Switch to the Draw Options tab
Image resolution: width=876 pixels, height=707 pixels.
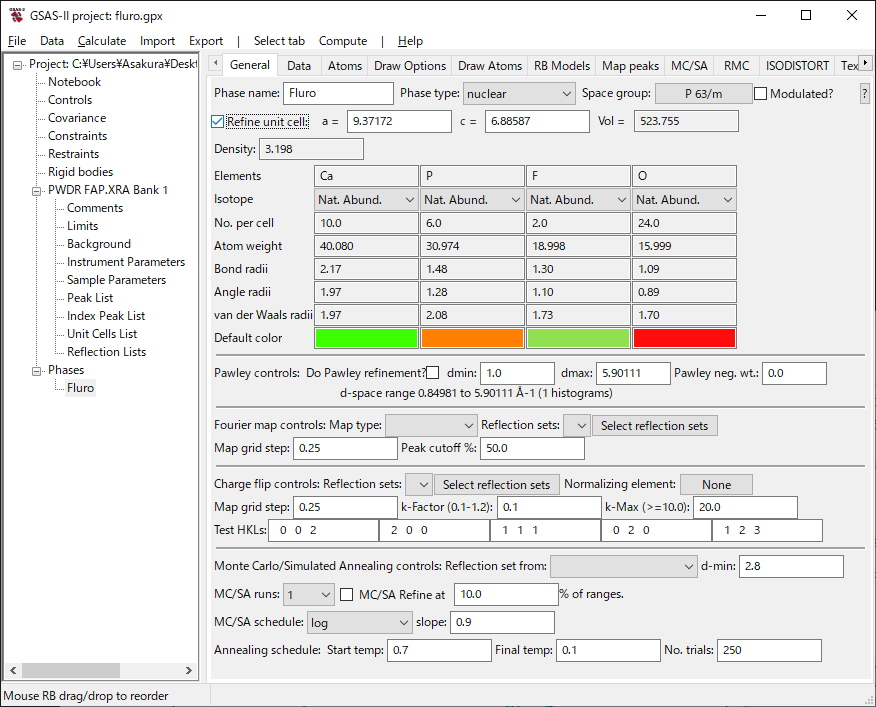(x=410, y=66)
